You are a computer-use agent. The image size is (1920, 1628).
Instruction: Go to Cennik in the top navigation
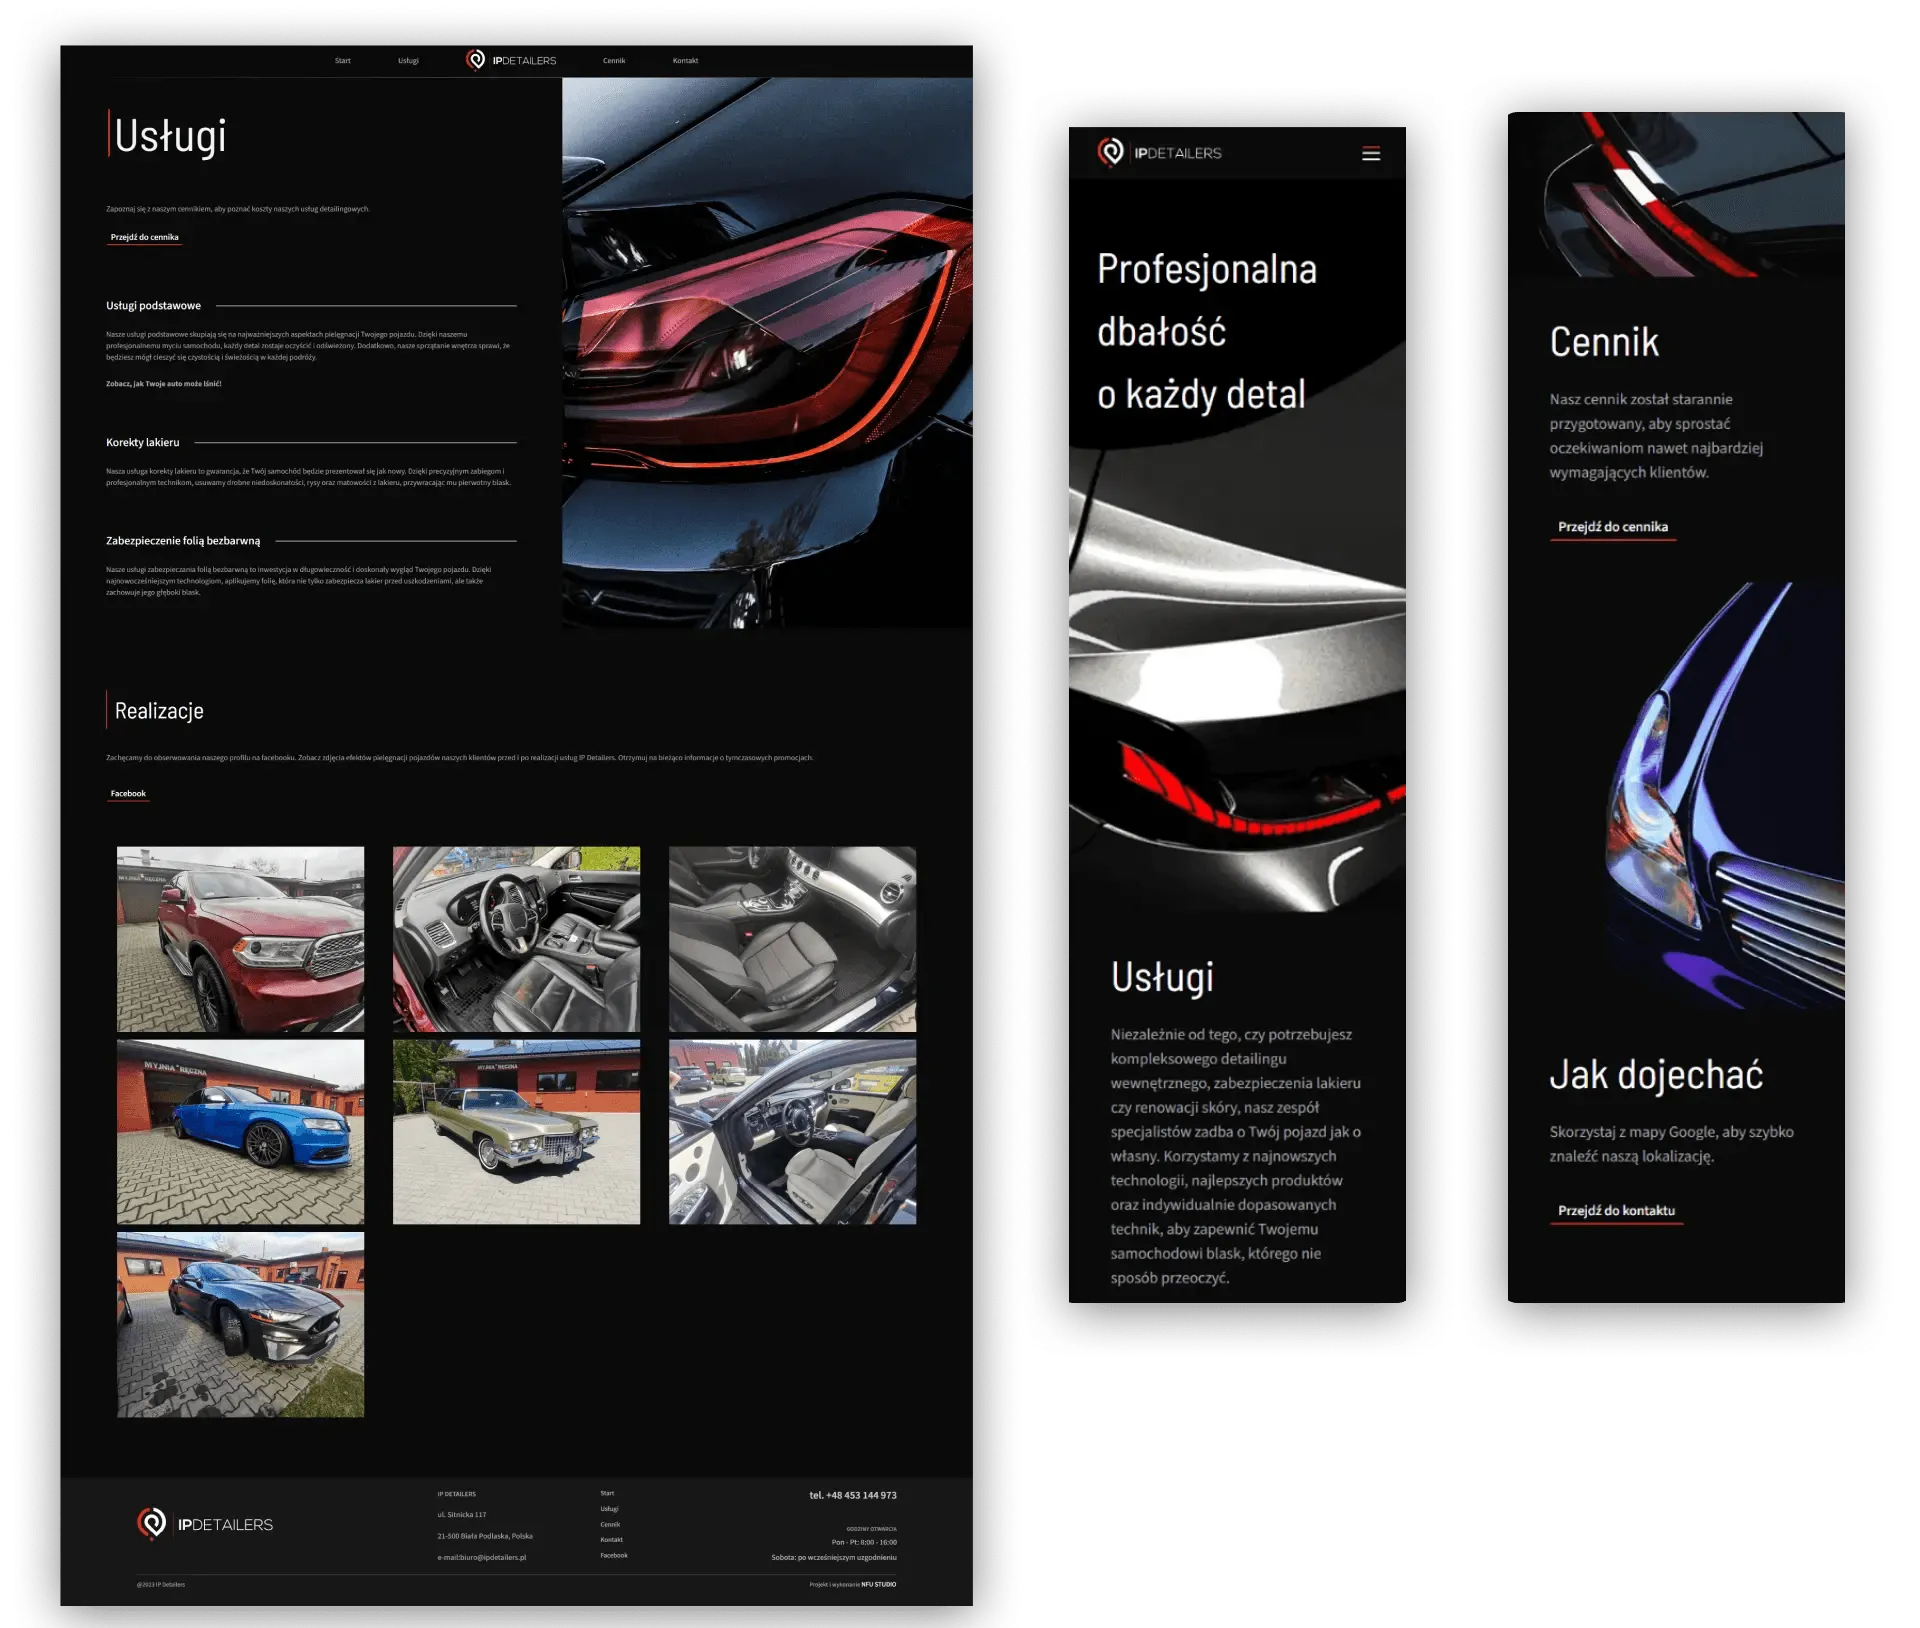(x=614, y=61)
